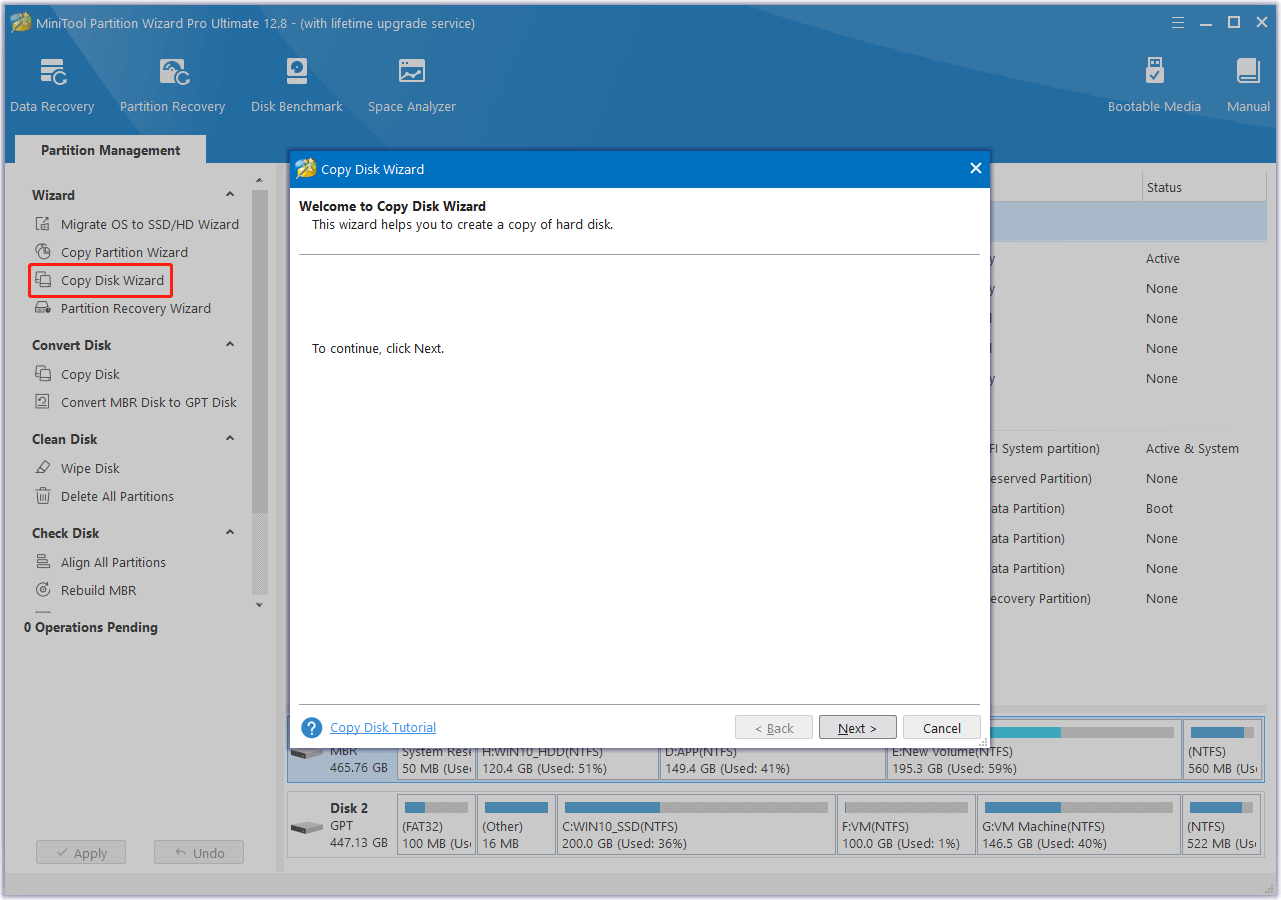Select Disk 2 F:VM partition block
This screenshot has height=900, width=1281.
(905, 825)
